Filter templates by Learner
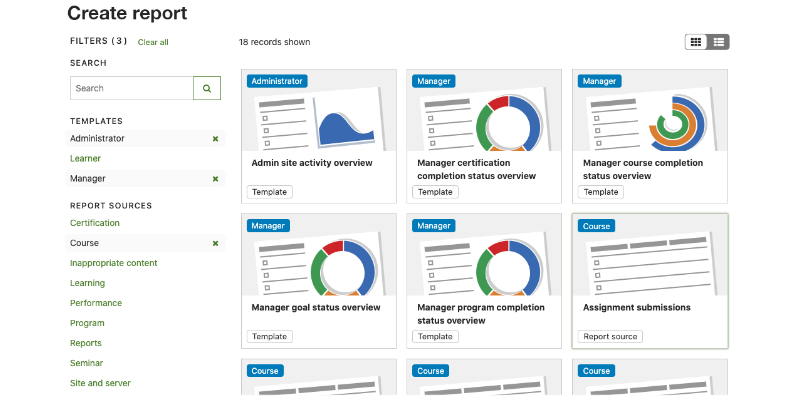 pyautogui.click(x=85, y=159)
